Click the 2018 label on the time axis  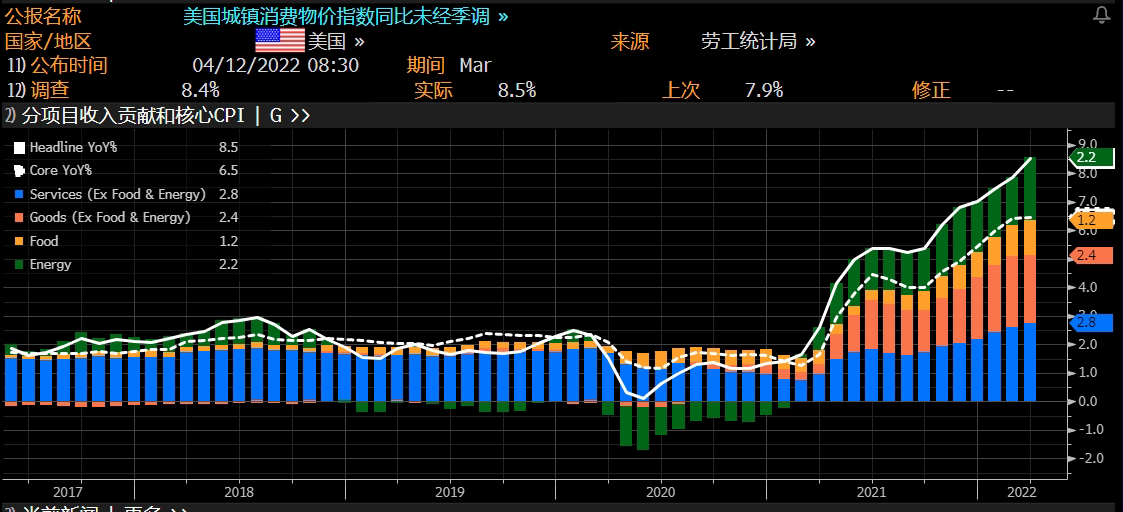tap(239, 493)
